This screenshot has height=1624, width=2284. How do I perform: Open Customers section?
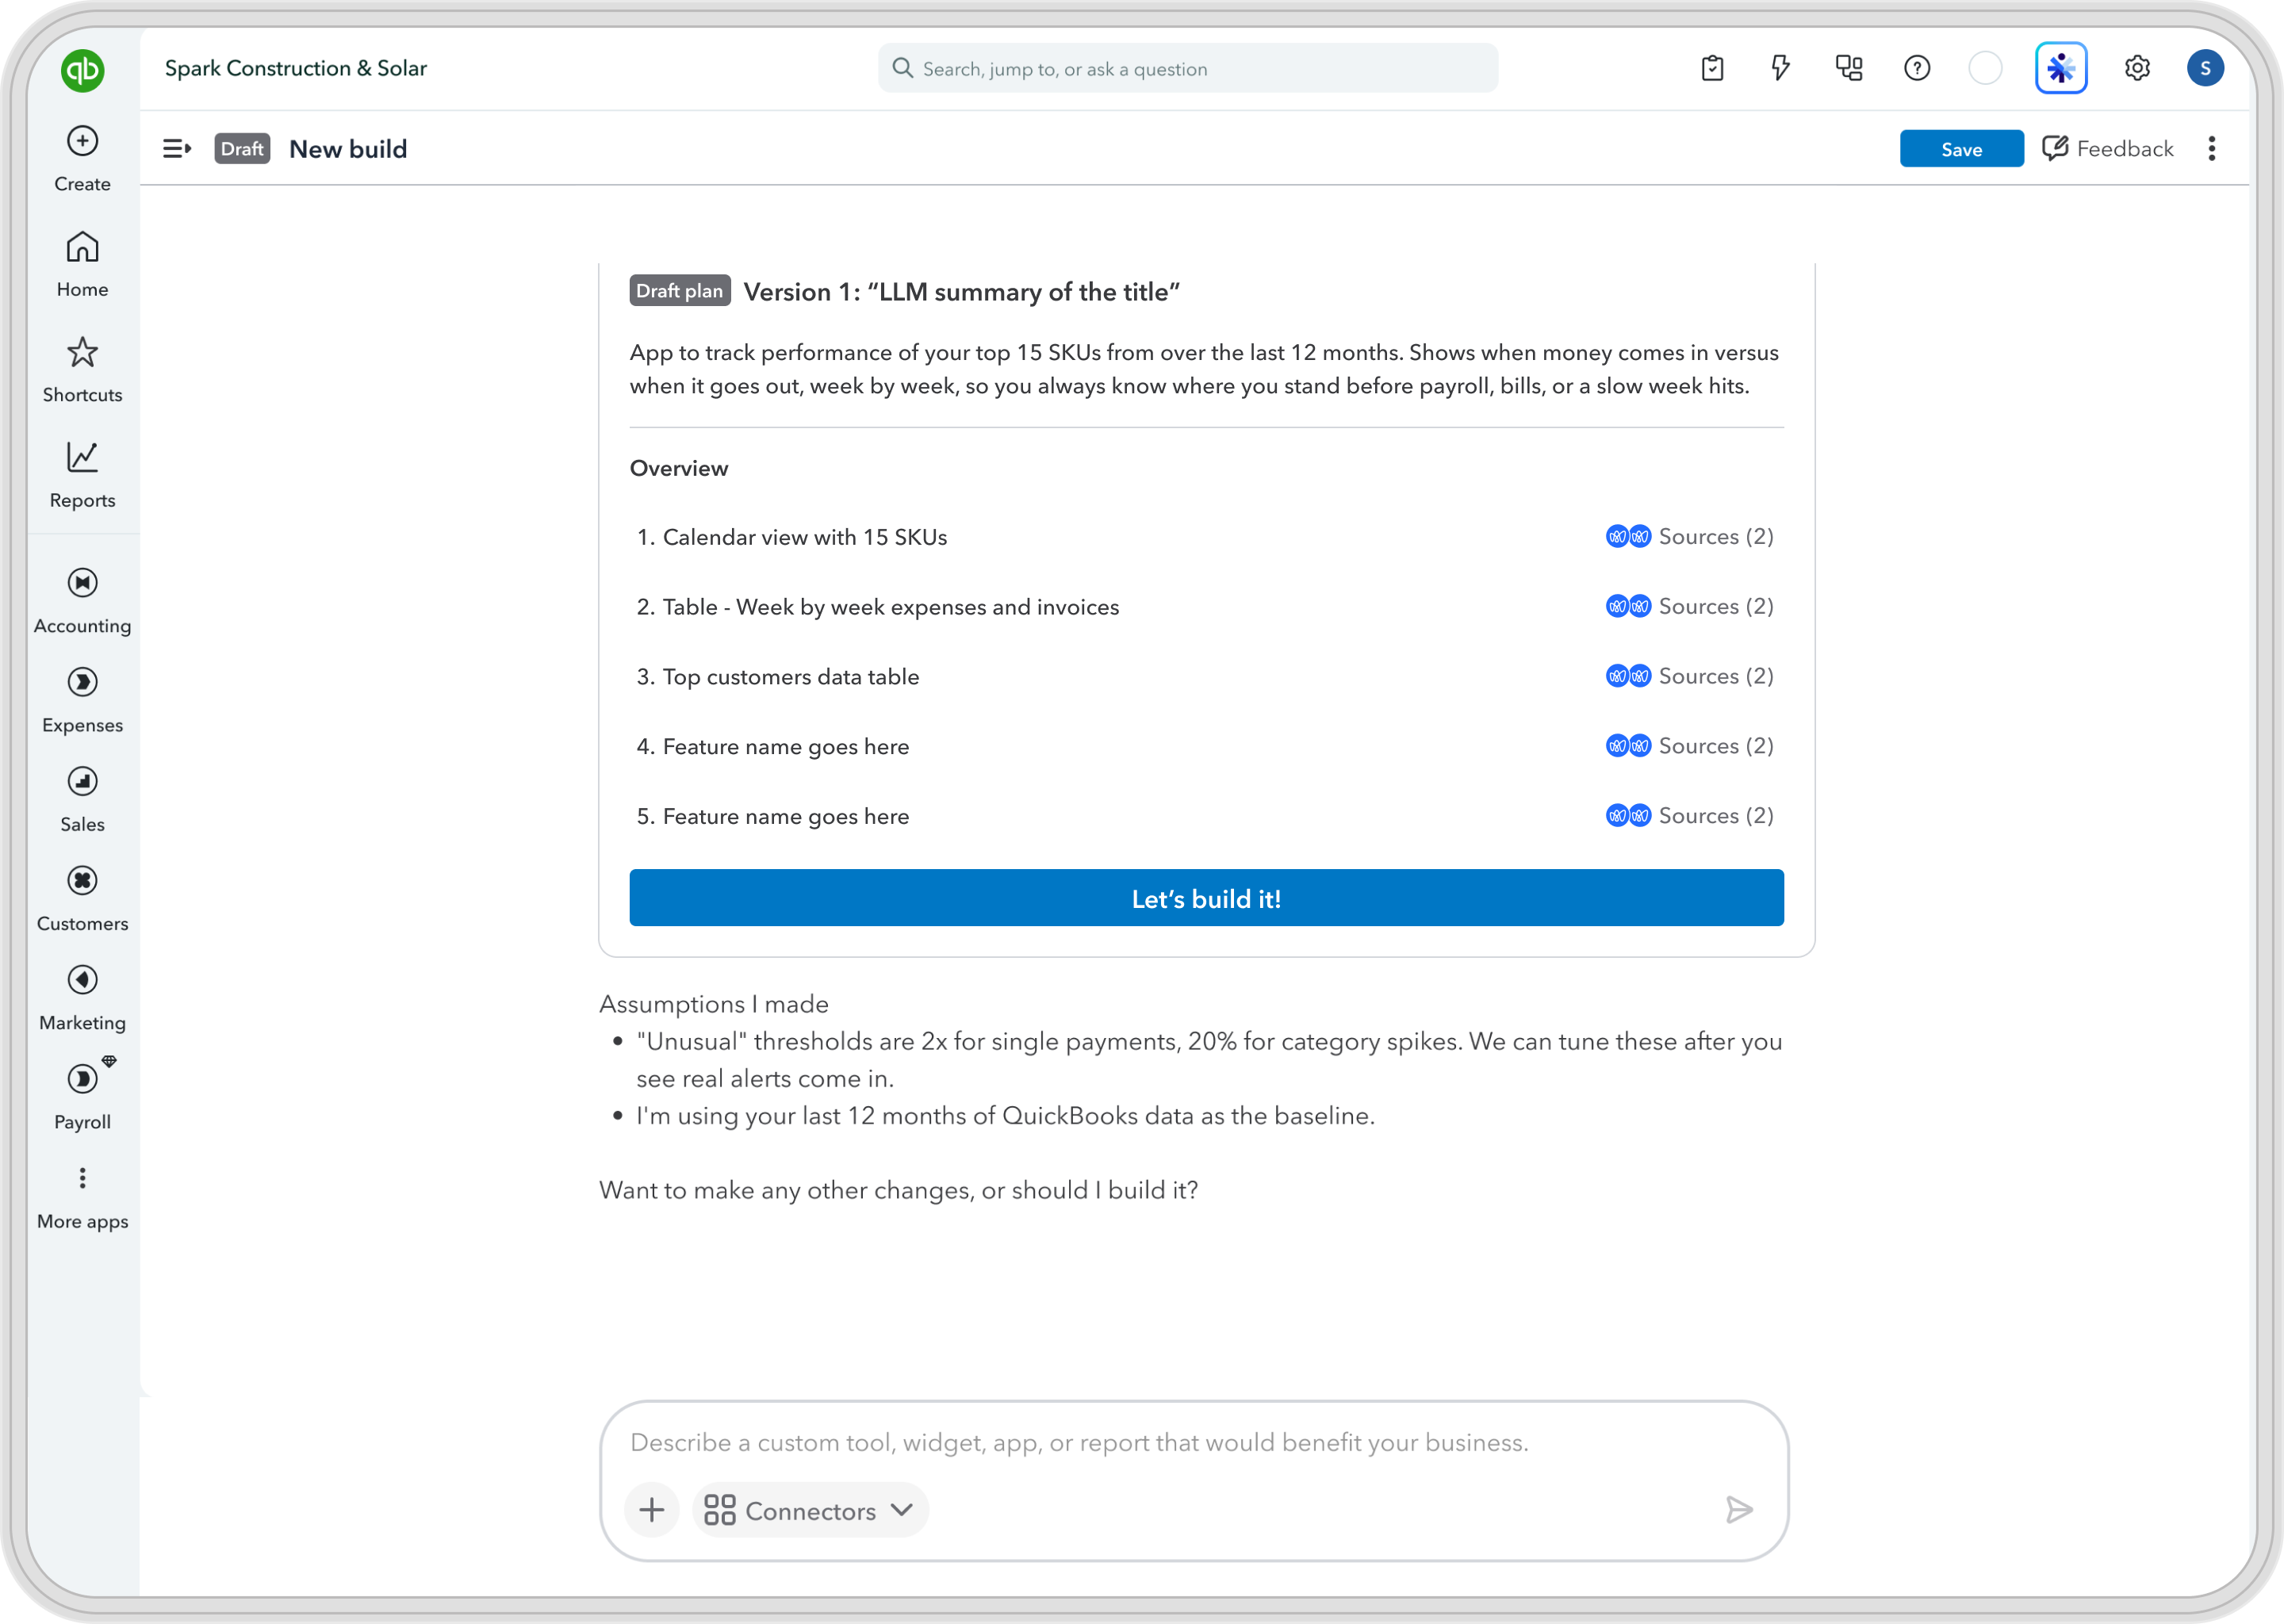point(82,898)
